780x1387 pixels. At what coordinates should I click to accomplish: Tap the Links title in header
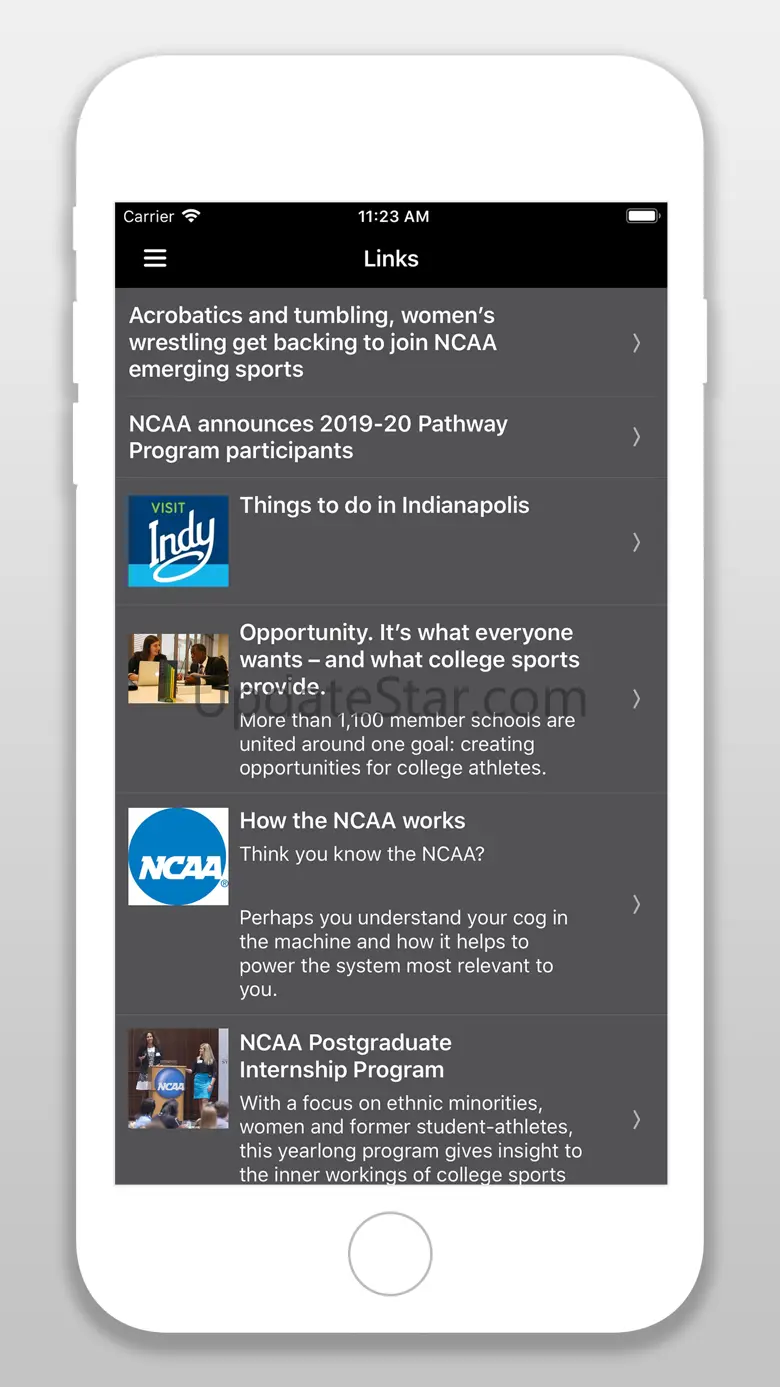pyautogui.click(x=391, y=259)
